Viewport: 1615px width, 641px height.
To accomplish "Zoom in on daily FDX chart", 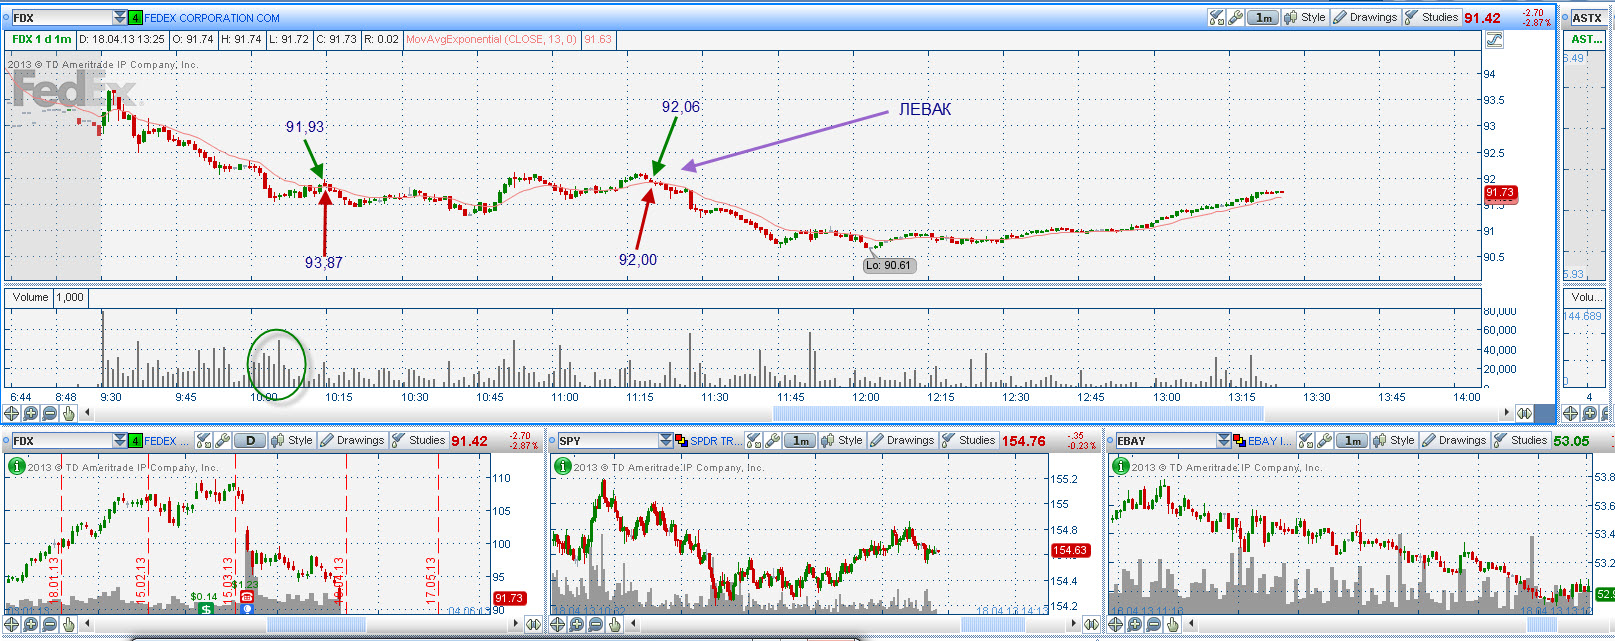I will pyautogui.click(x=31, y=624).
